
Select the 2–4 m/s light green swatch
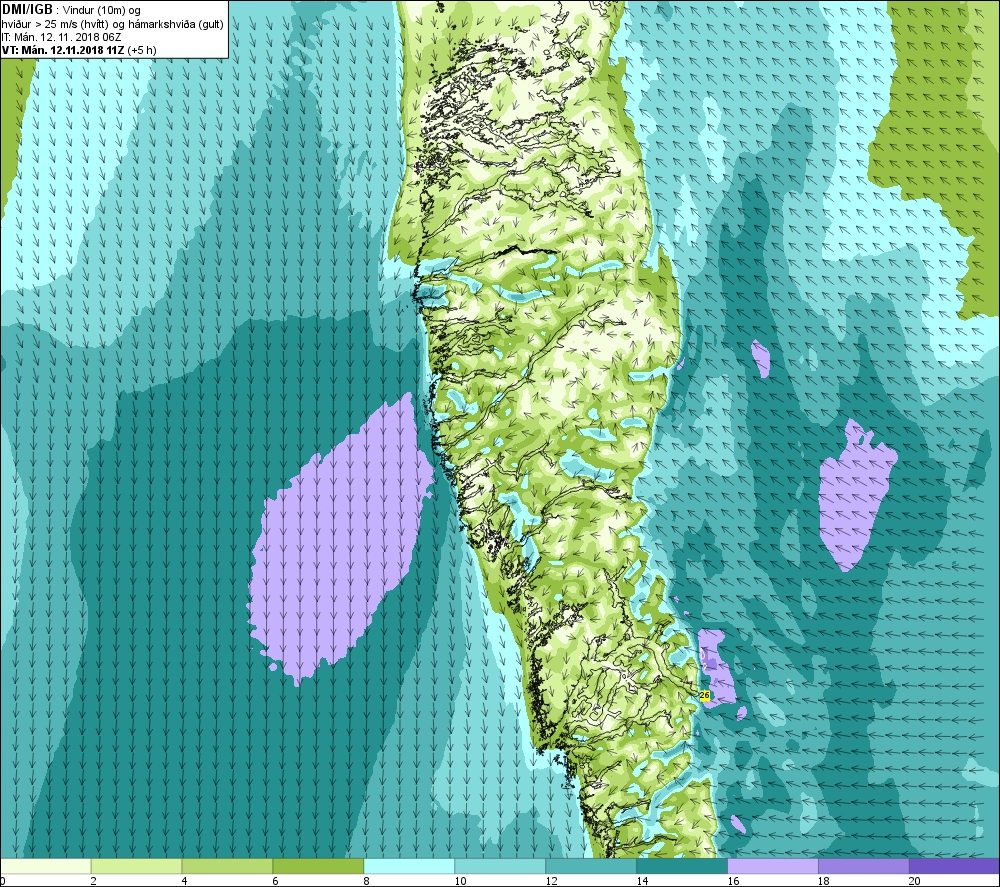click(x=136, y=866)
